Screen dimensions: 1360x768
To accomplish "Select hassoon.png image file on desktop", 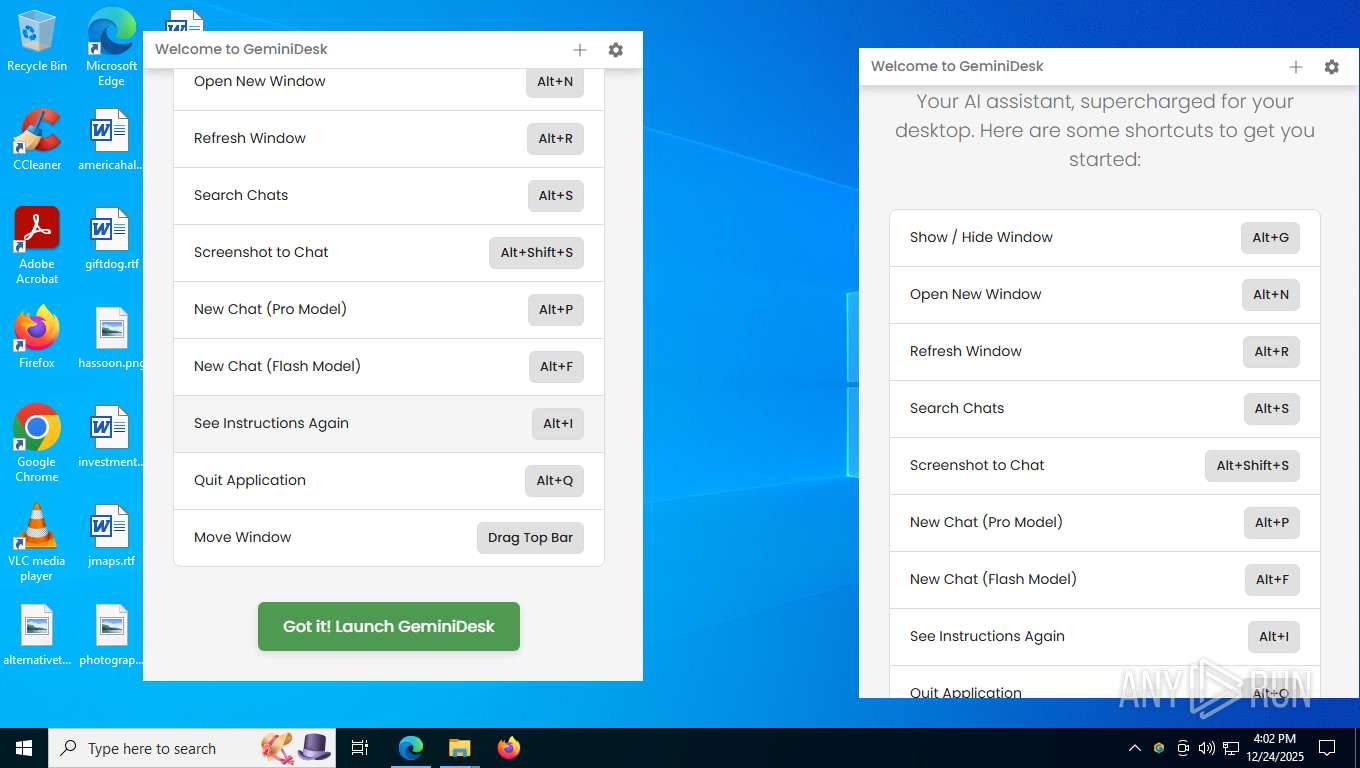I will [111, 338].
